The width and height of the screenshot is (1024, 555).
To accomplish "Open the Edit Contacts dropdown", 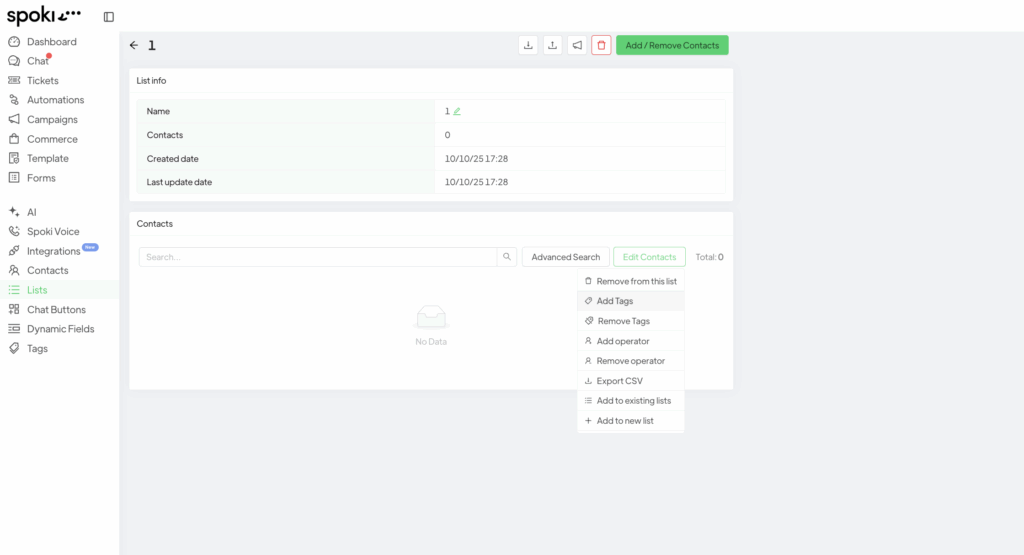I will tap(649, 257).
